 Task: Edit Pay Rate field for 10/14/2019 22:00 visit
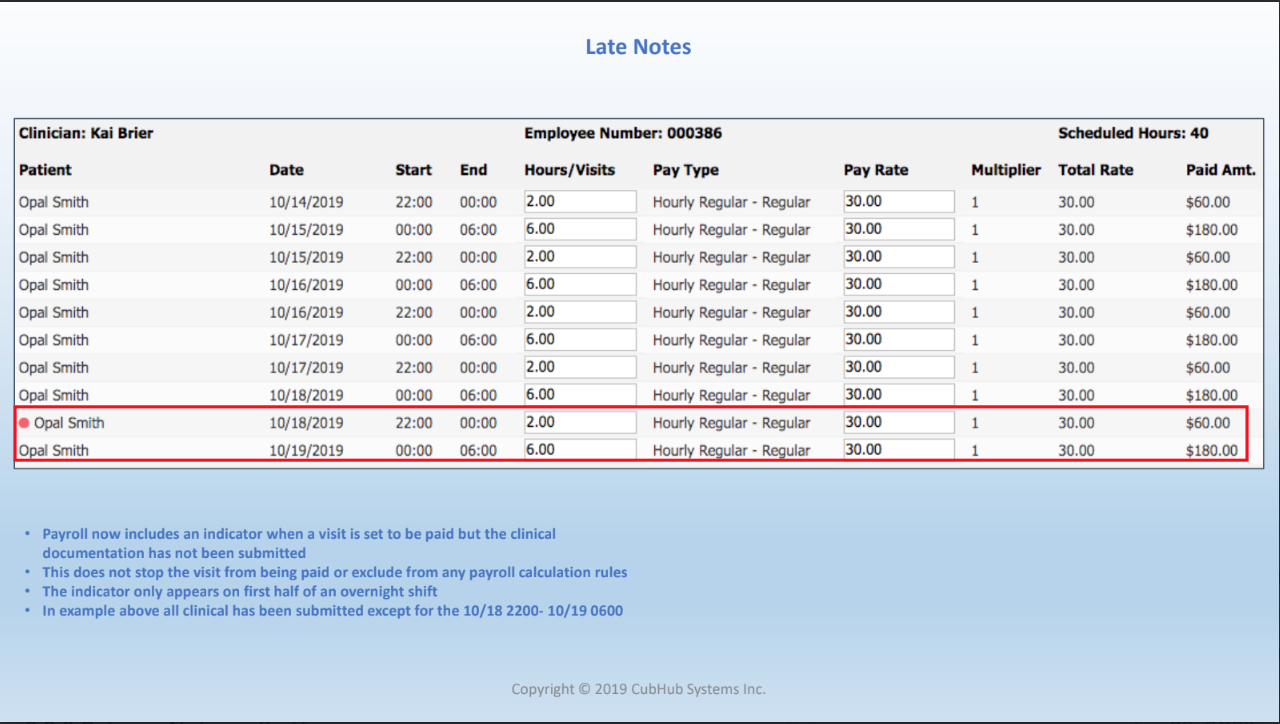(899, 202)
